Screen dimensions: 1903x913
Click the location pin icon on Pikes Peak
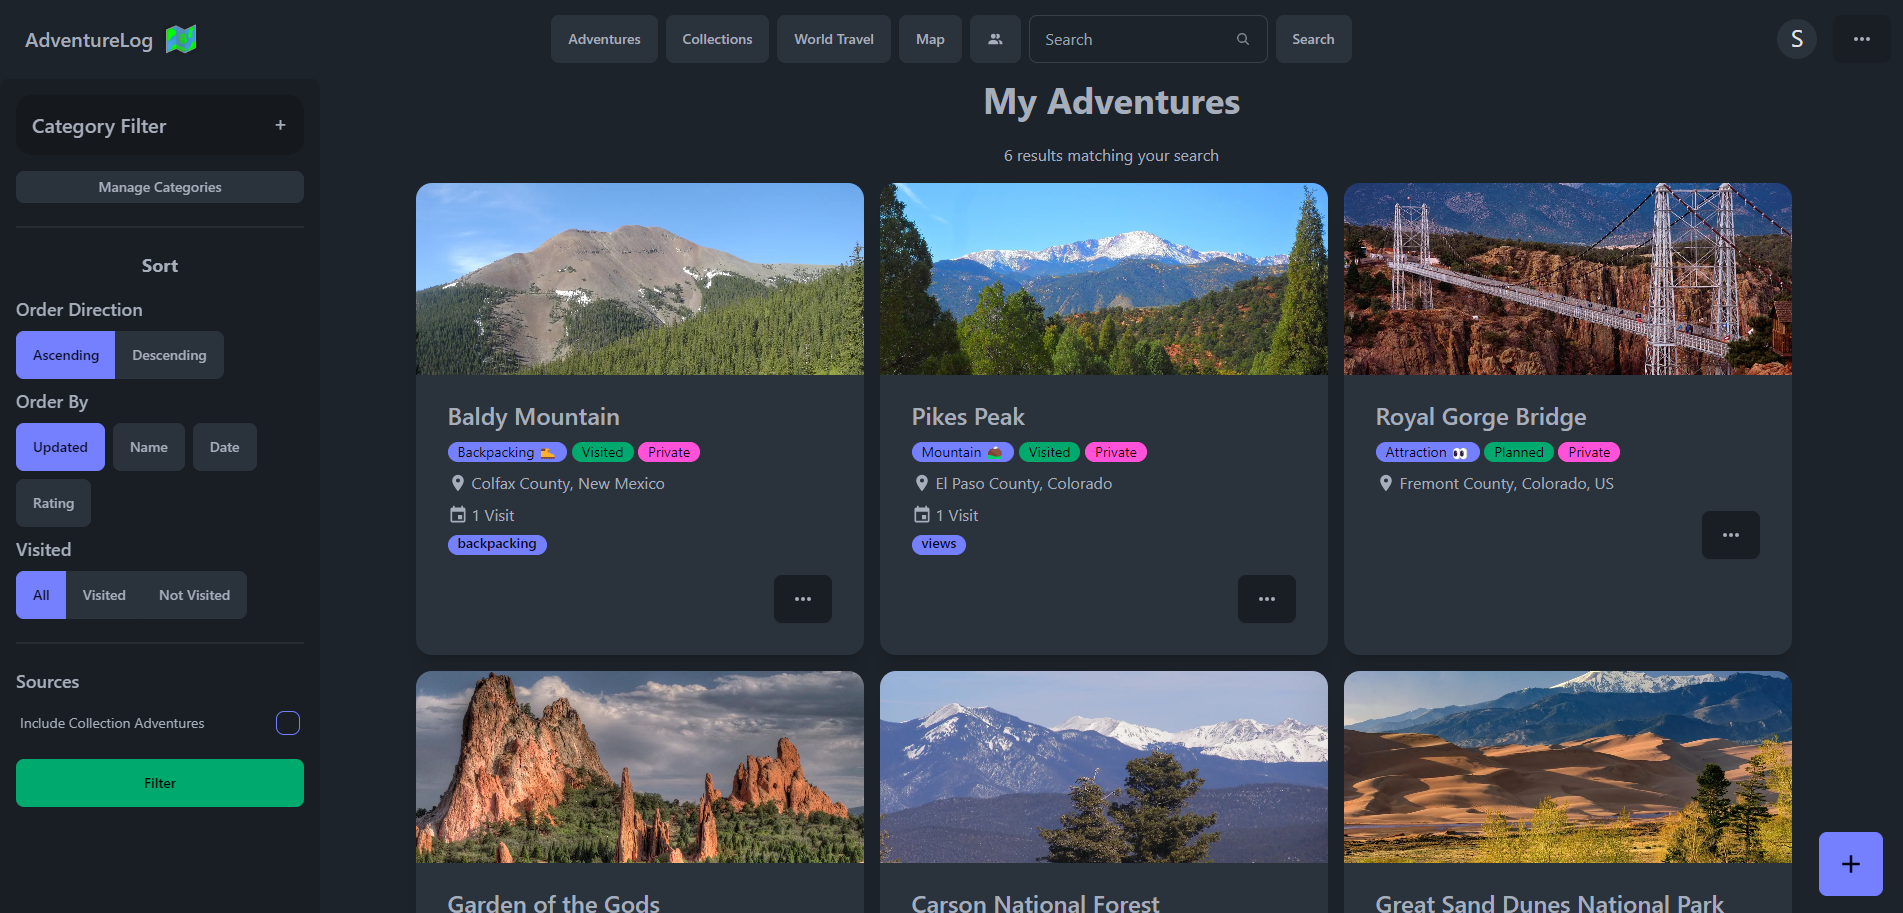click(x=921, y=483)
